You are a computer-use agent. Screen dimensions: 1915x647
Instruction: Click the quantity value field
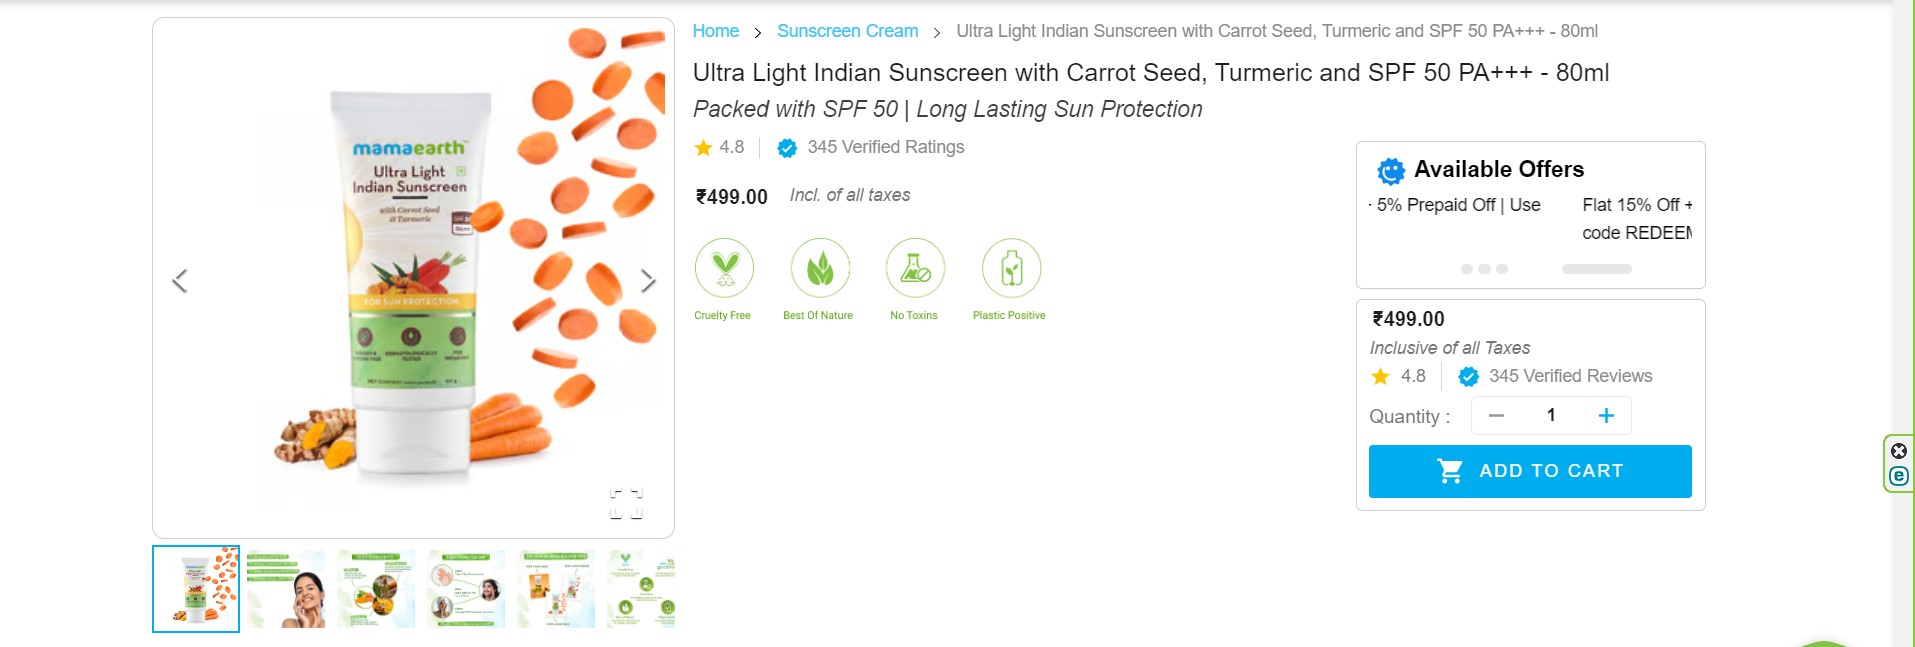pyautogui.click(x=1551, y=416)
